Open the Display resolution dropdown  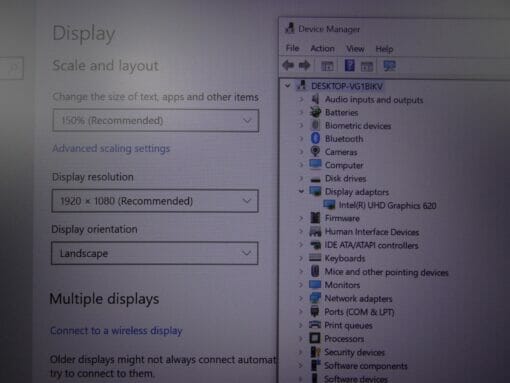[155, 201]
